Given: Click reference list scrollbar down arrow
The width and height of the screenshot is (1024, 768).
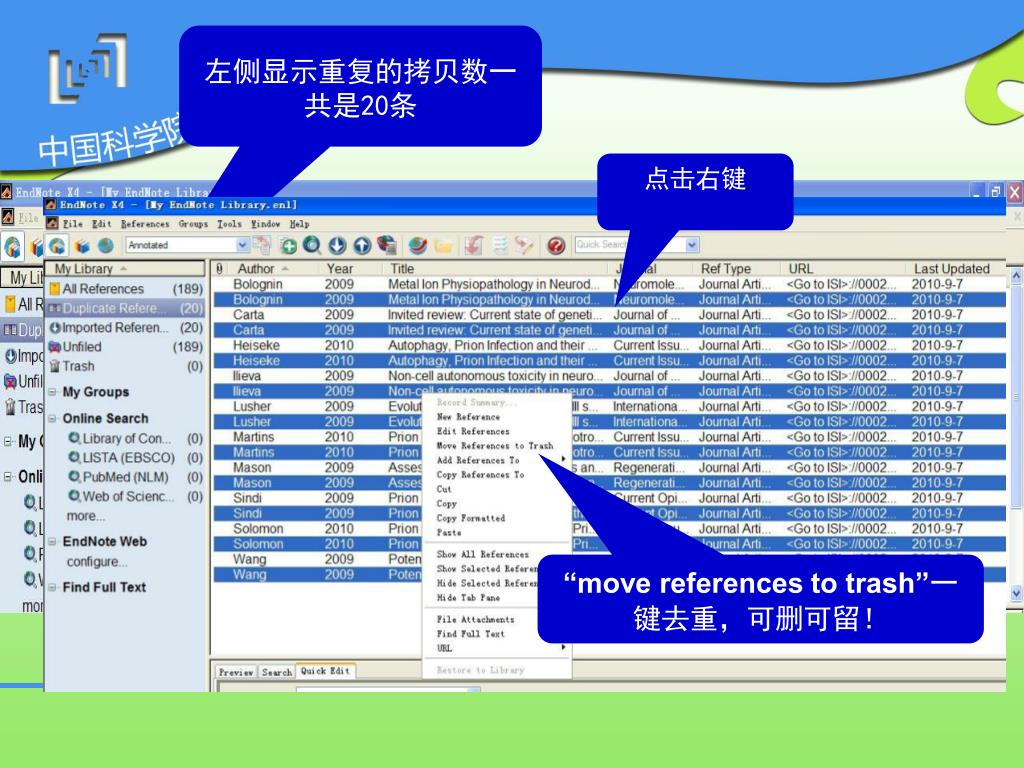Looking at the screenshot, I should tap(1016, 593).
